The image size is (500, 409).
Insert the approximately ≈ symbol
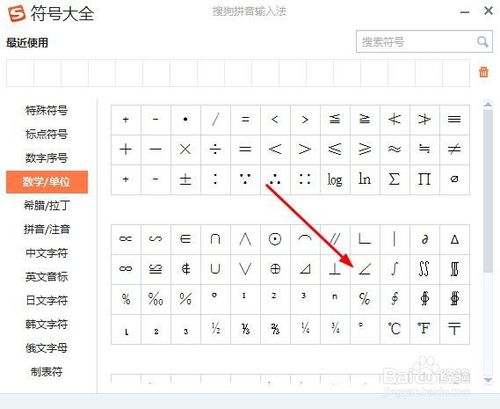coord(395,149)
